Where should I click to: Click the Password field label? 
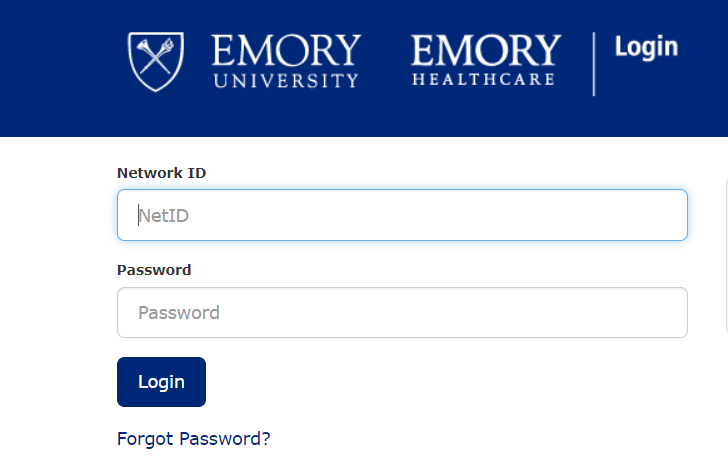pos(154,270)
